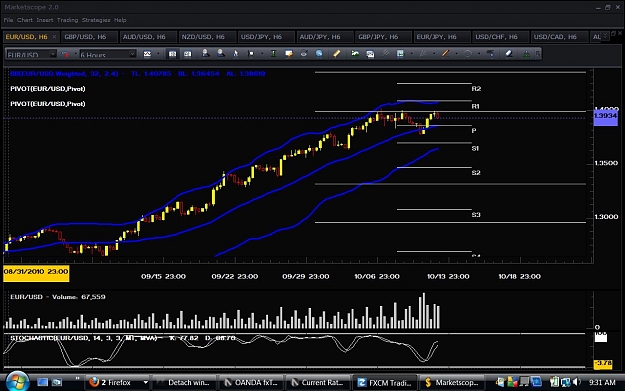Click the 1.3934 current price marker
This screenshot has width=625, height=391.
pyautogui.click(x=605, y=116)
